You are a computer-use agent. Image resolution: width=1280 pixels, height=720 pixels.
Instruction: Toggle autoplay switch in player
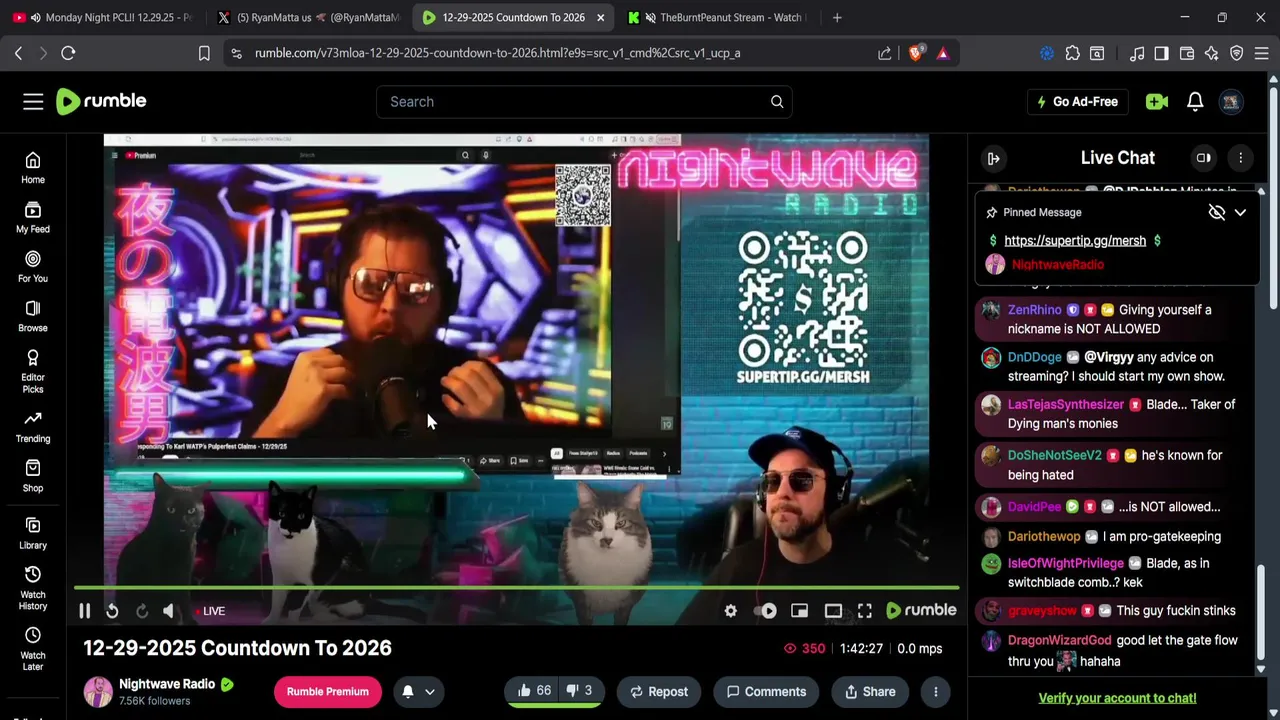pyautogui.click(x=767, y=611)
